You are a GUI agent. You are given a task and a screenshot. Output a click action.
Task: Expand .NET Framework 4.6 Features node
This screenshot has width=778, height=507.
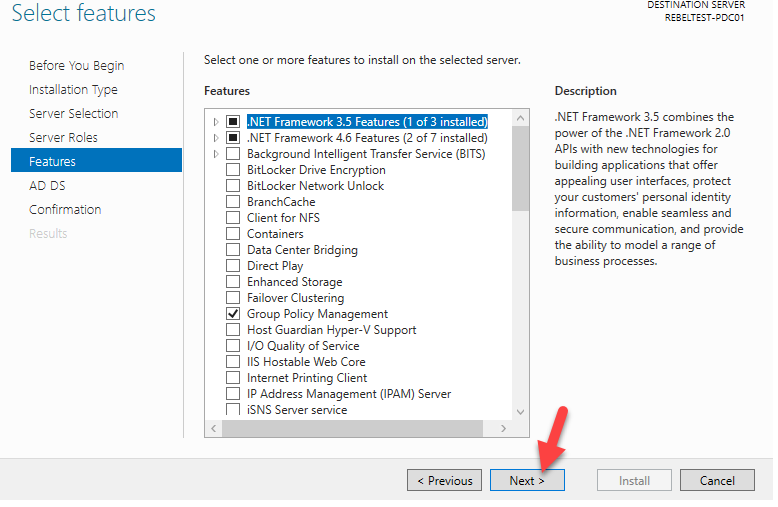[216, 138]
